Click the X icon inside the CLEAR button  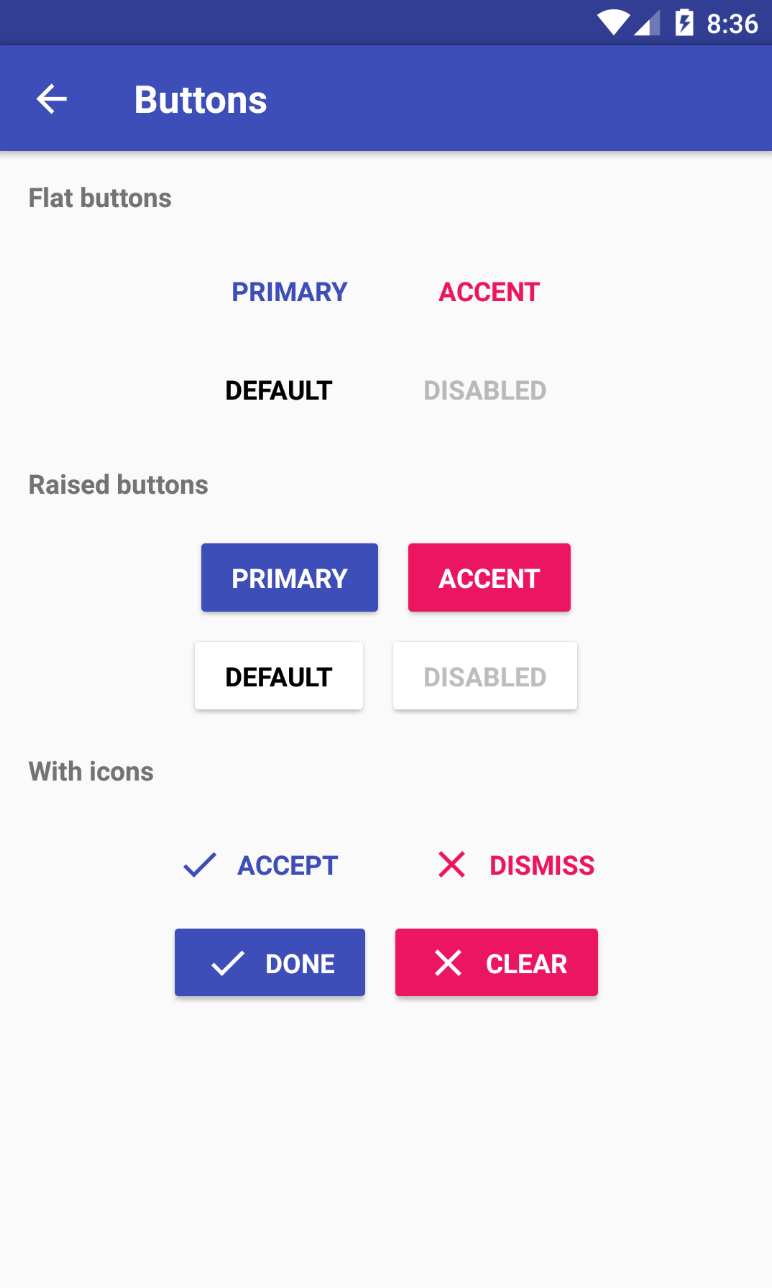tap(447, 962)
